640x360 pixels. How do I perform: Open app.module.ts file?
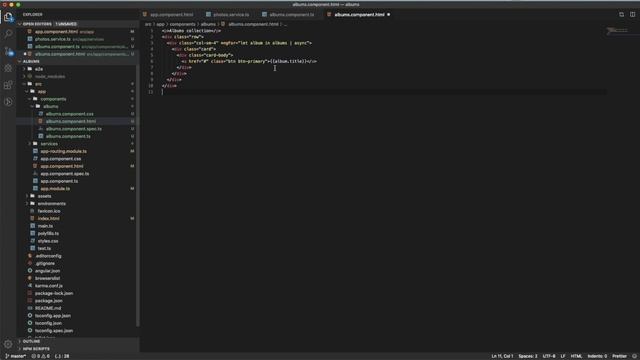[55, 189]
